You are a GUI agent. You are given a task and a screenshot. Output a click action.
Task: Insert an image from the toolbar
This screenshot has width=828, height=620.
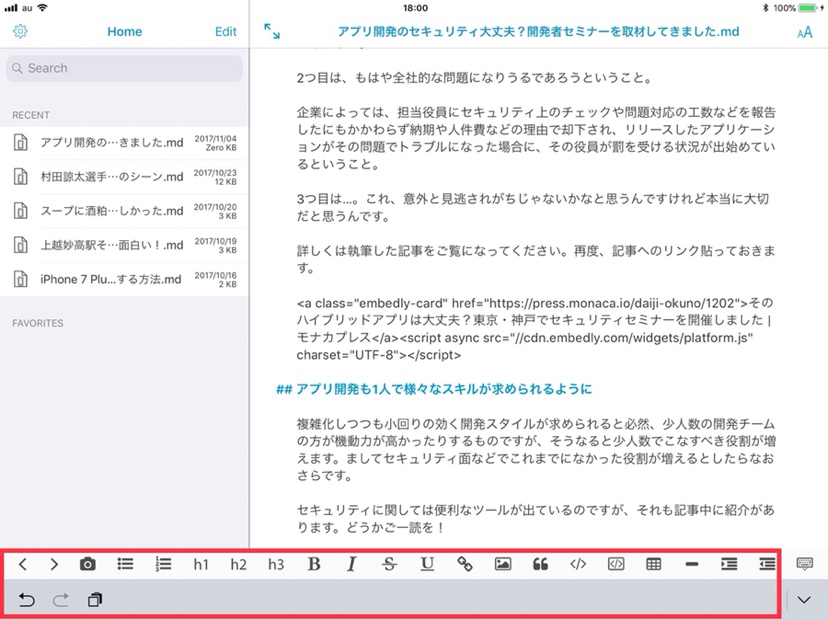pos(503,564)
